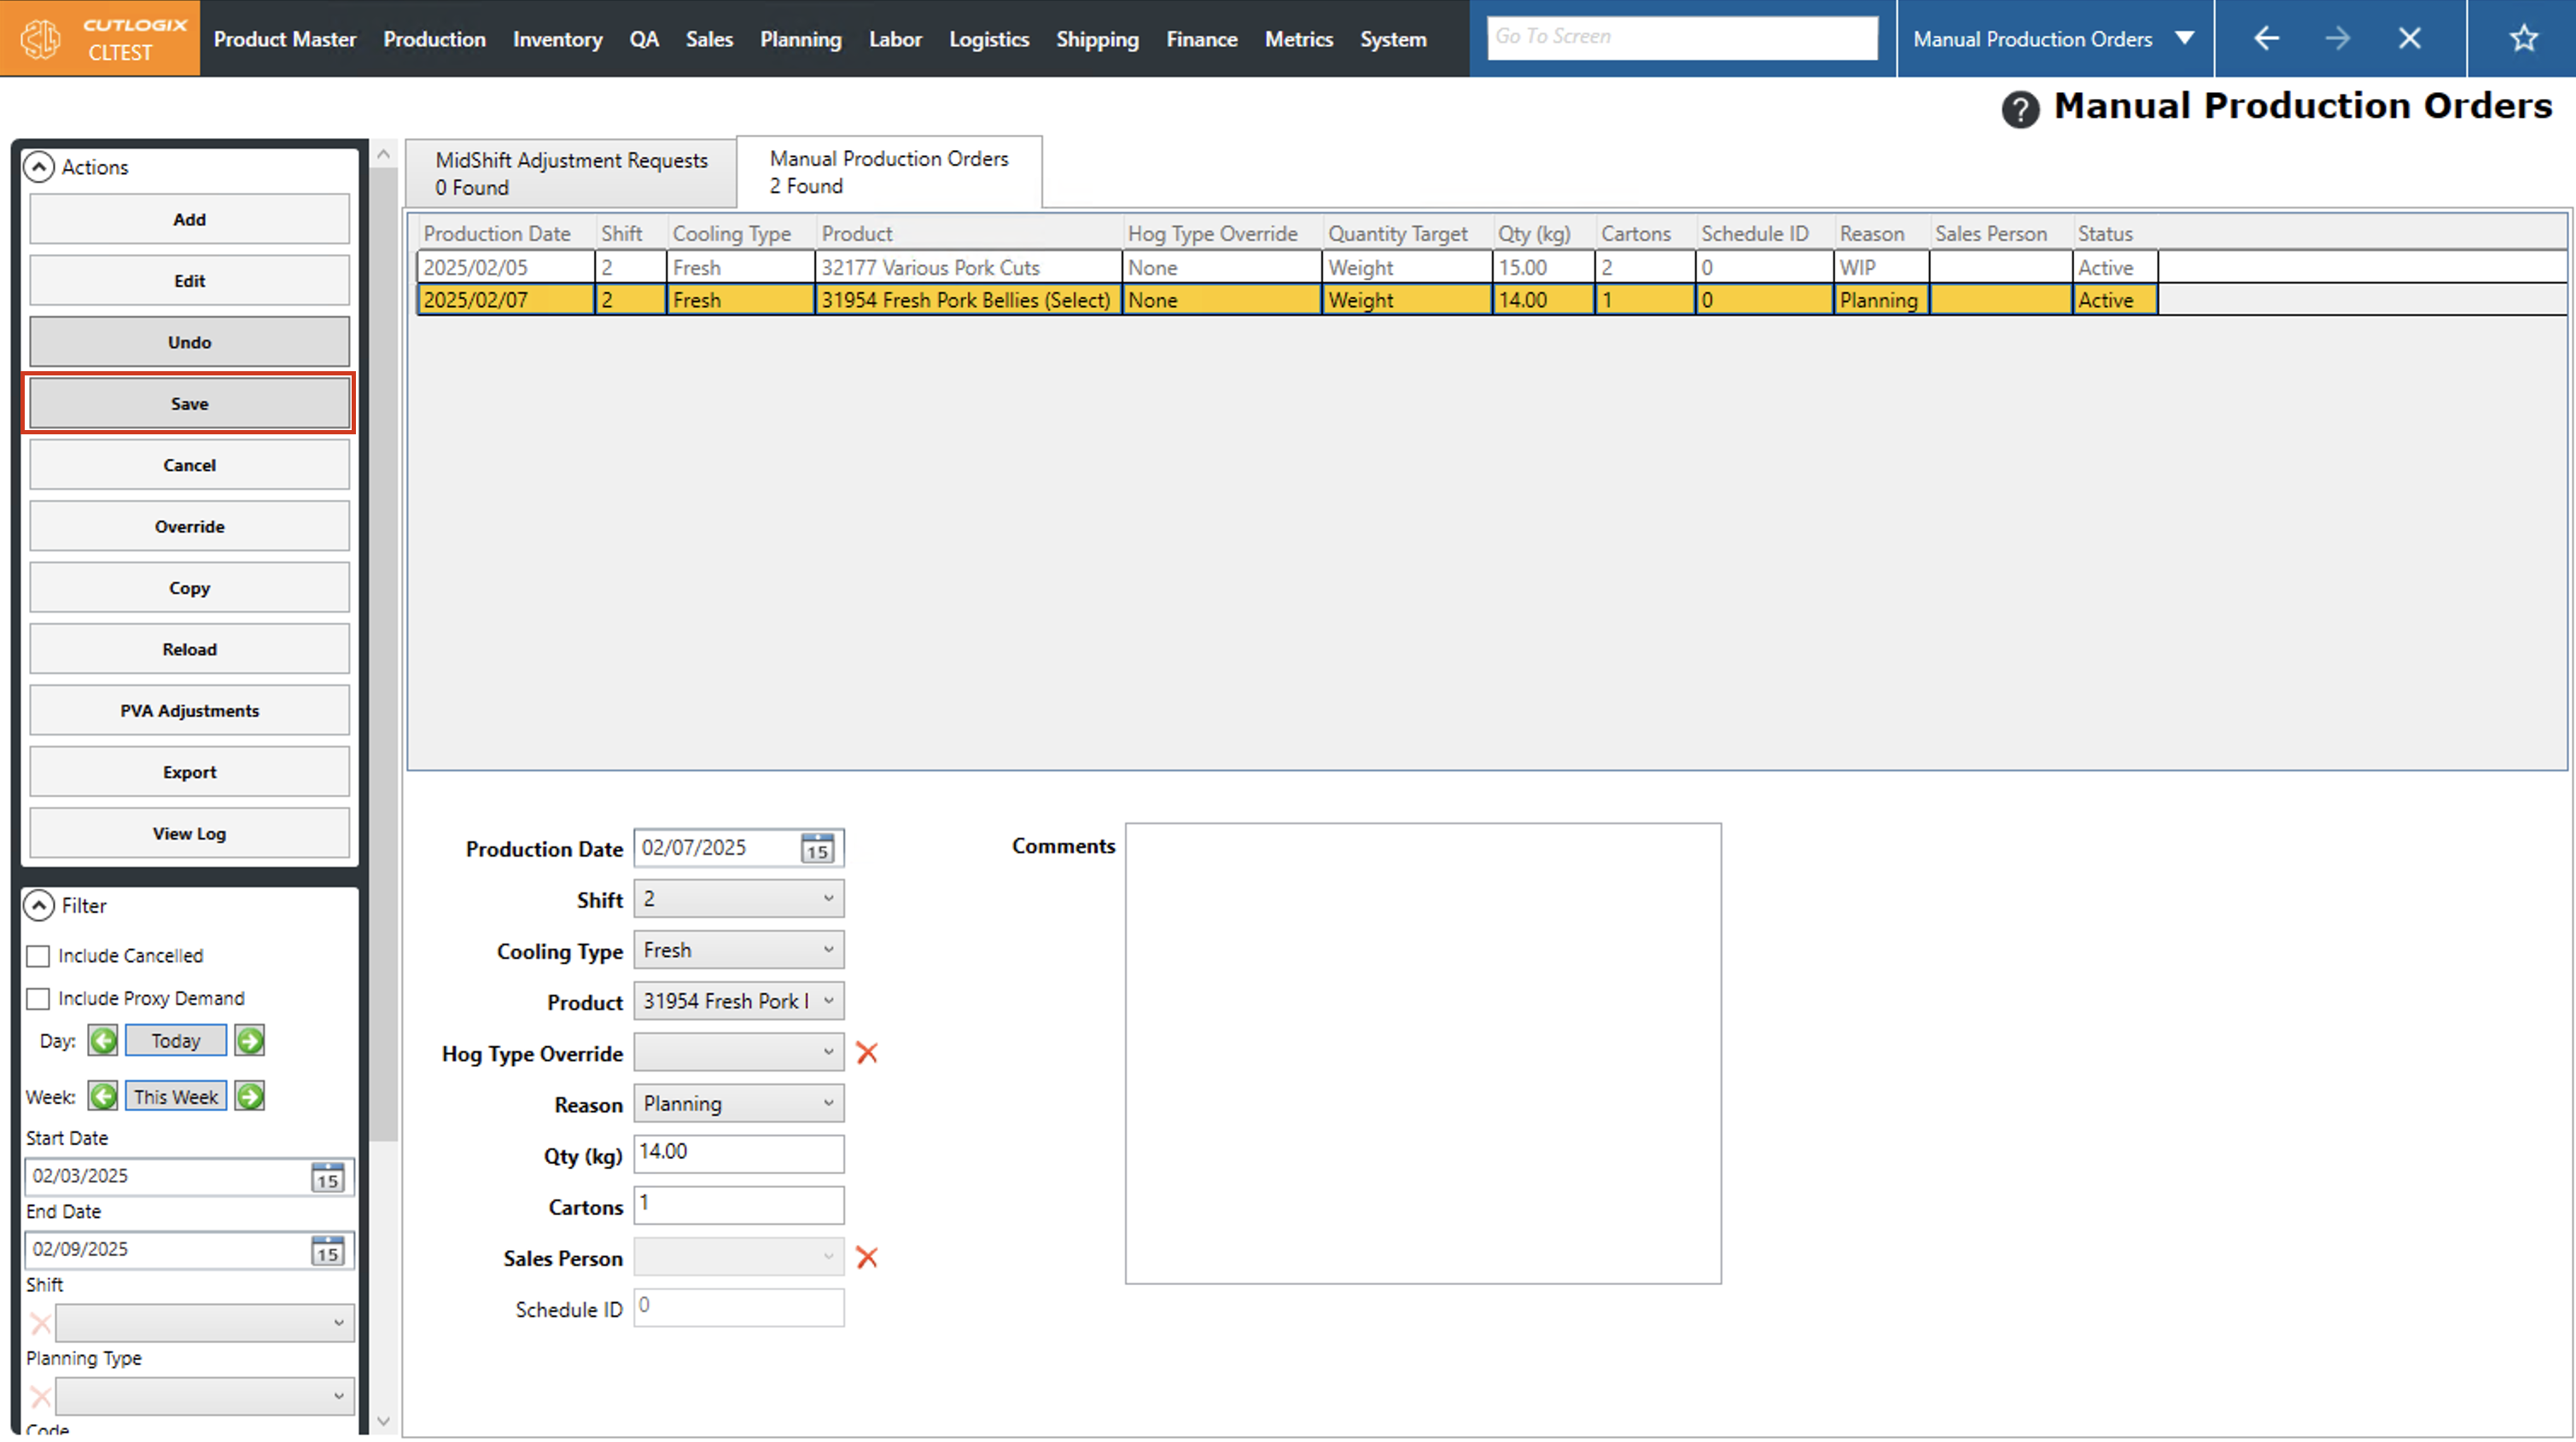The height and width of the screenshot is (1442, 2576).
Task: Go to previous week with green arrow
Action: tap(103, 1097)
